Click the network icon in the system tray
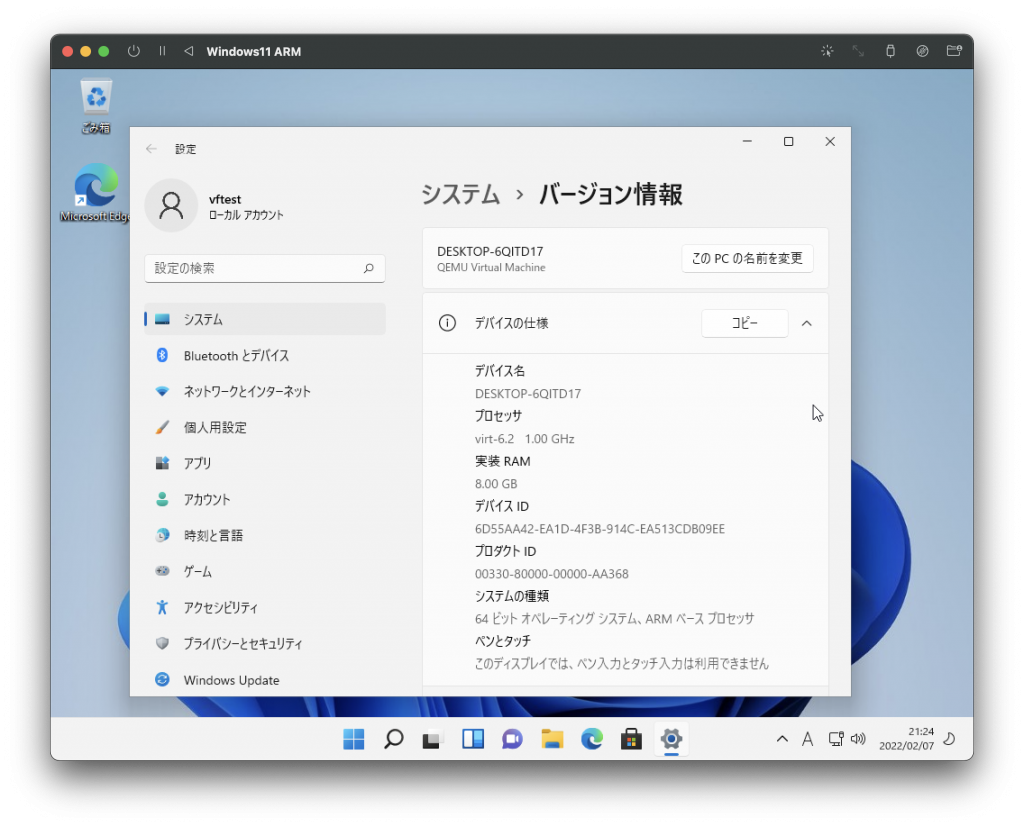1024x827 pixels. click(x=835, y=739)
